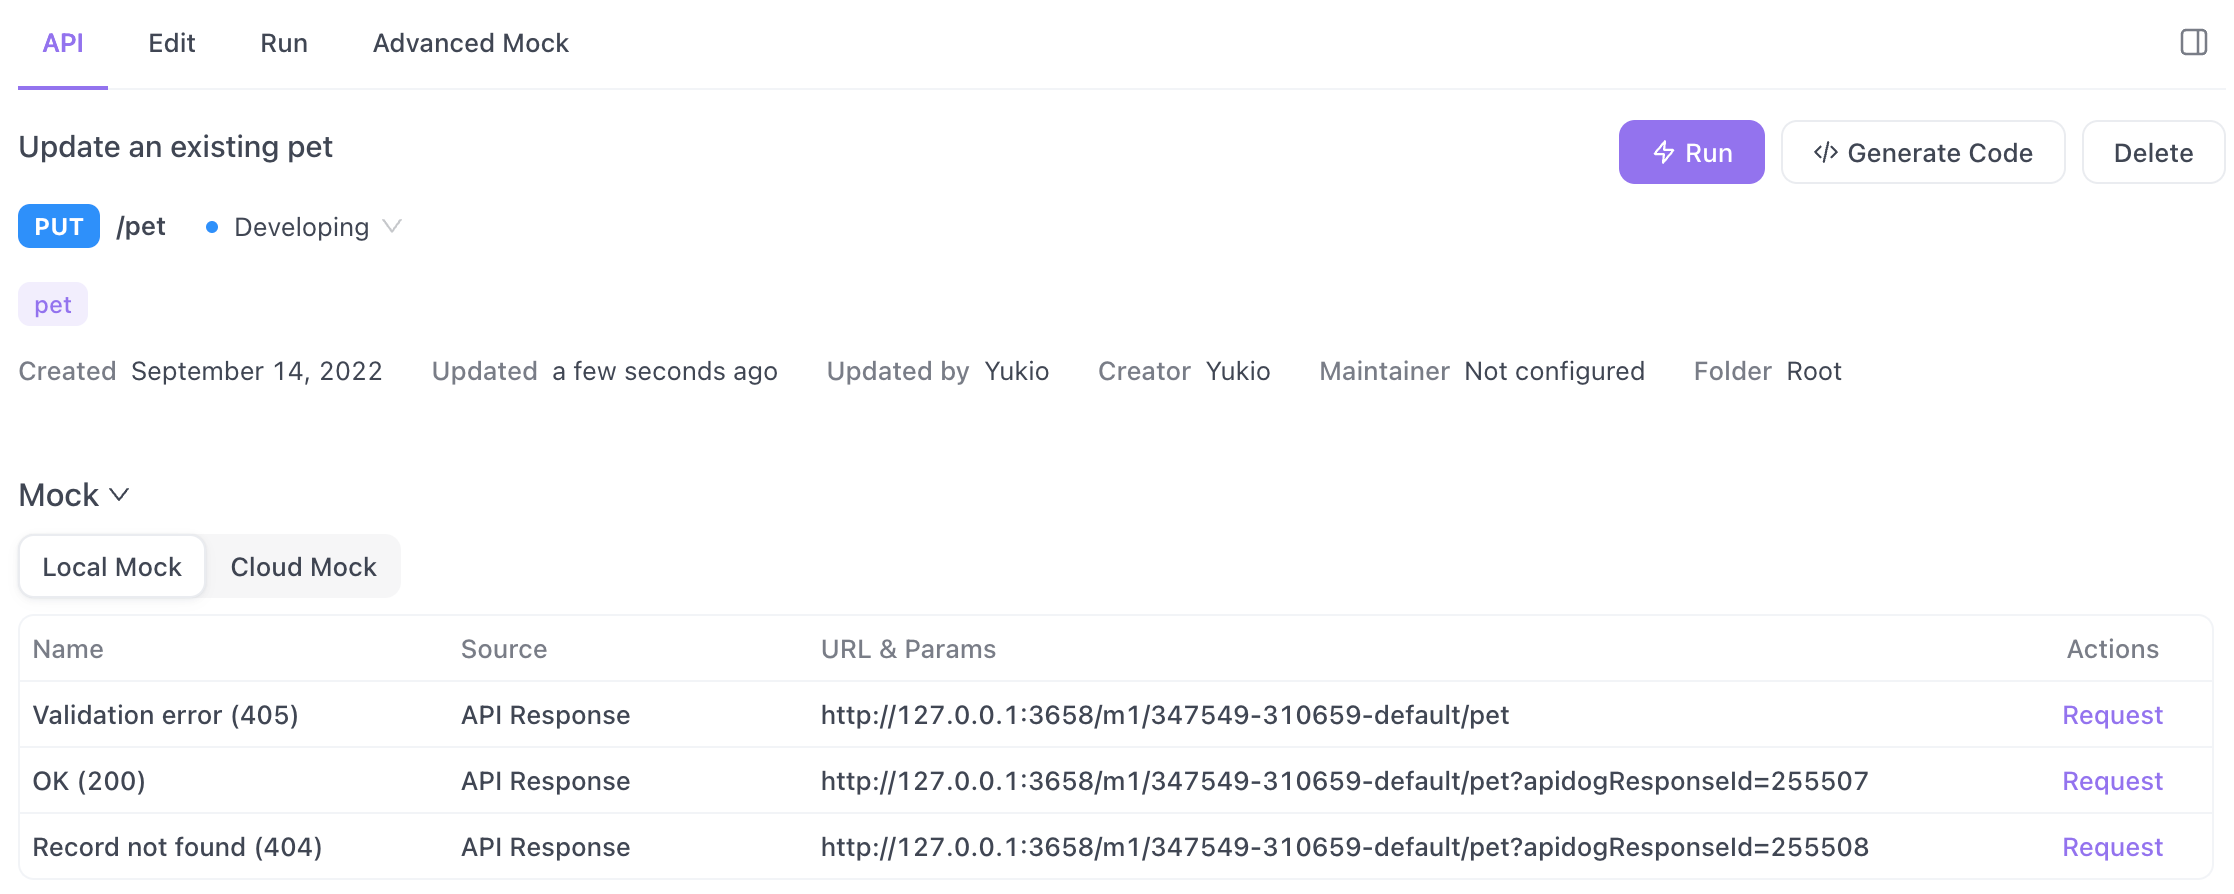
Task: Toggle the right side panel icon
Action: tap(2193, 42)
